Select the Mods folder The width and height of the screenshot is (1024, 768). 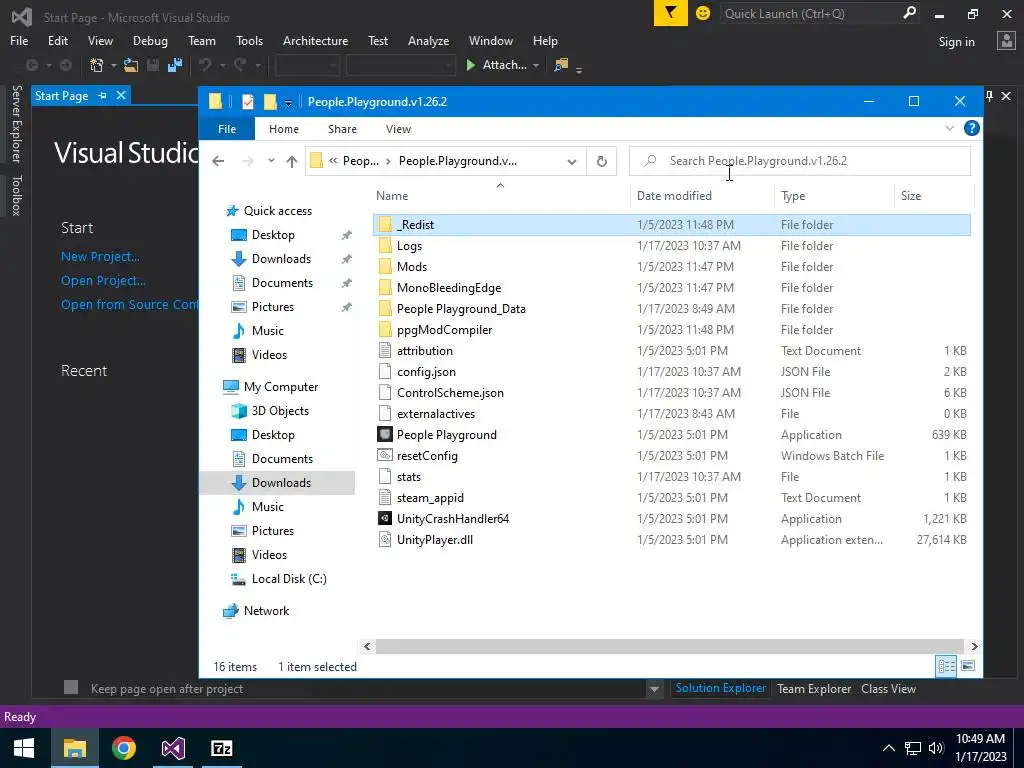click(x=411, y=266)
